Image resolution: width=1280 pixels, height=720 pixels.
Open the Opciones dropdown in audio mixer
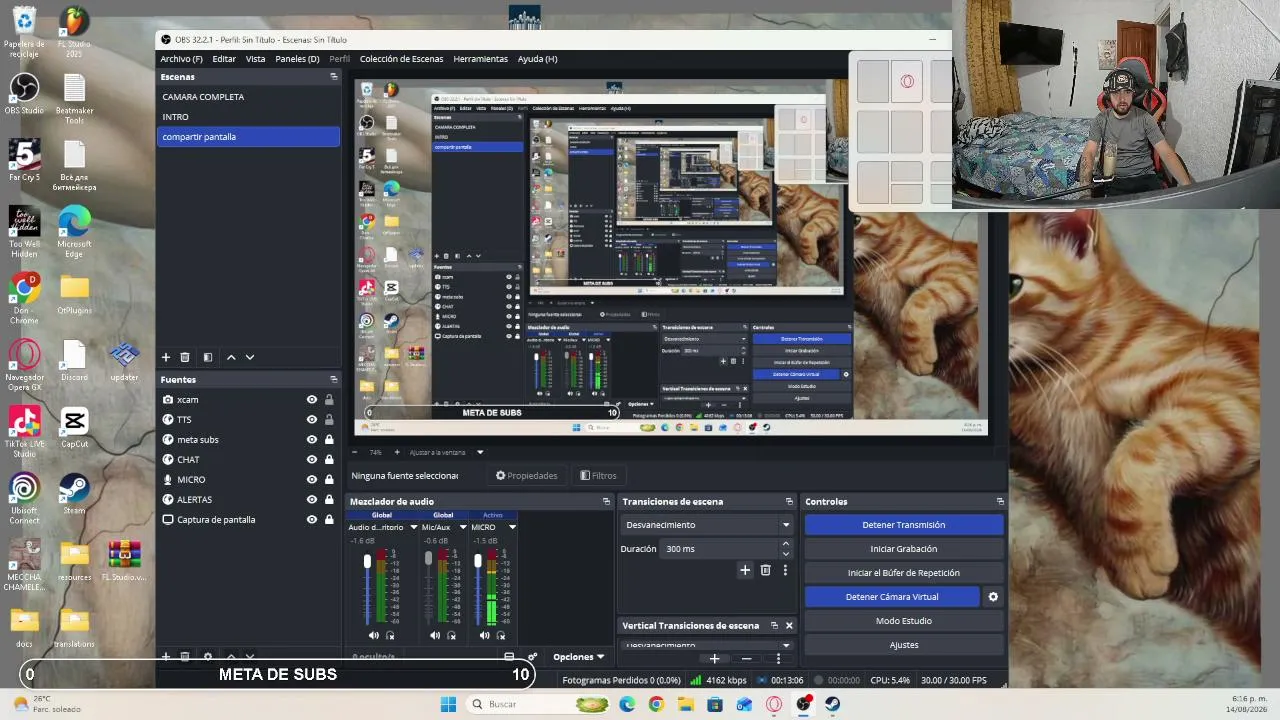click(x=579, y=657)
